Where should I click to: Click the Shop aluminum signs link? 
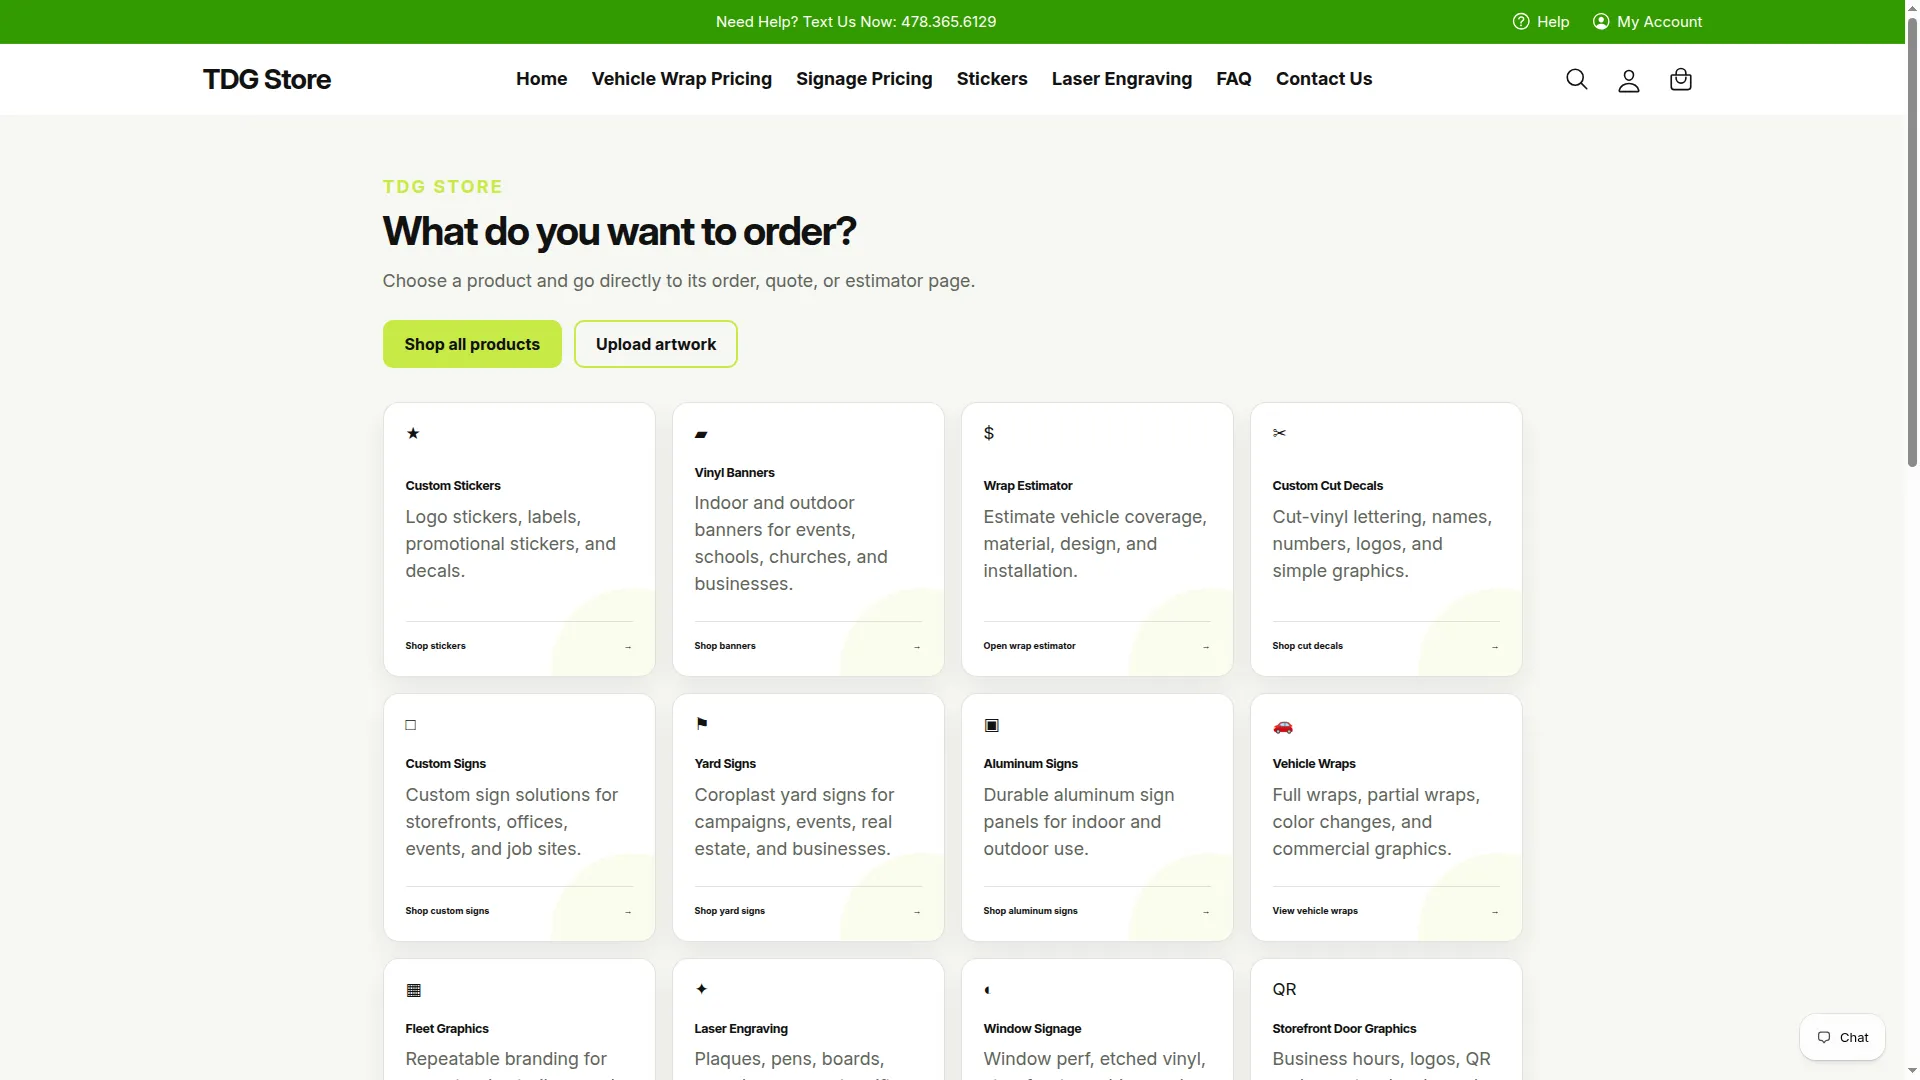[1030, 911]
